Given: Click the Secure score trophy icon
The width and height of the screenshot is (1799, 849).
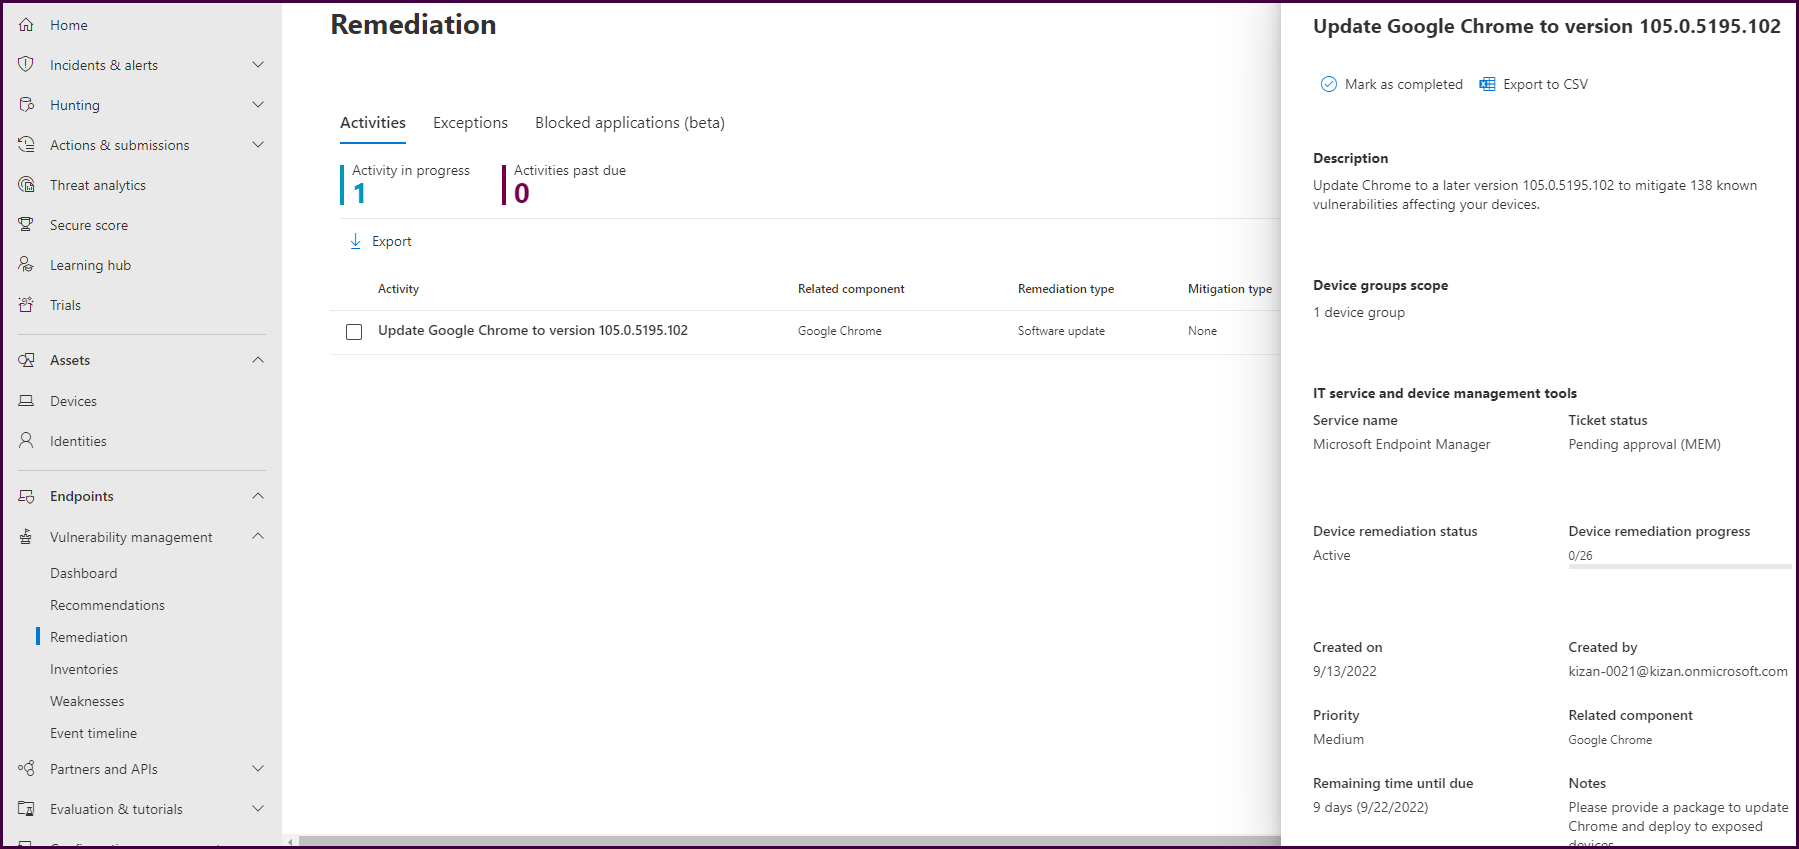Looking at the screenshot, I should [x=26, y=225].
